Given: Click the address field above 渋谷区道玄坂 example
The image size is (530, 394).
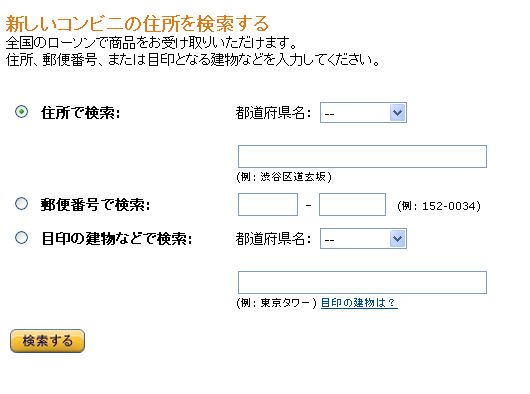Looking at the screenshot, I should coord(362,156).
